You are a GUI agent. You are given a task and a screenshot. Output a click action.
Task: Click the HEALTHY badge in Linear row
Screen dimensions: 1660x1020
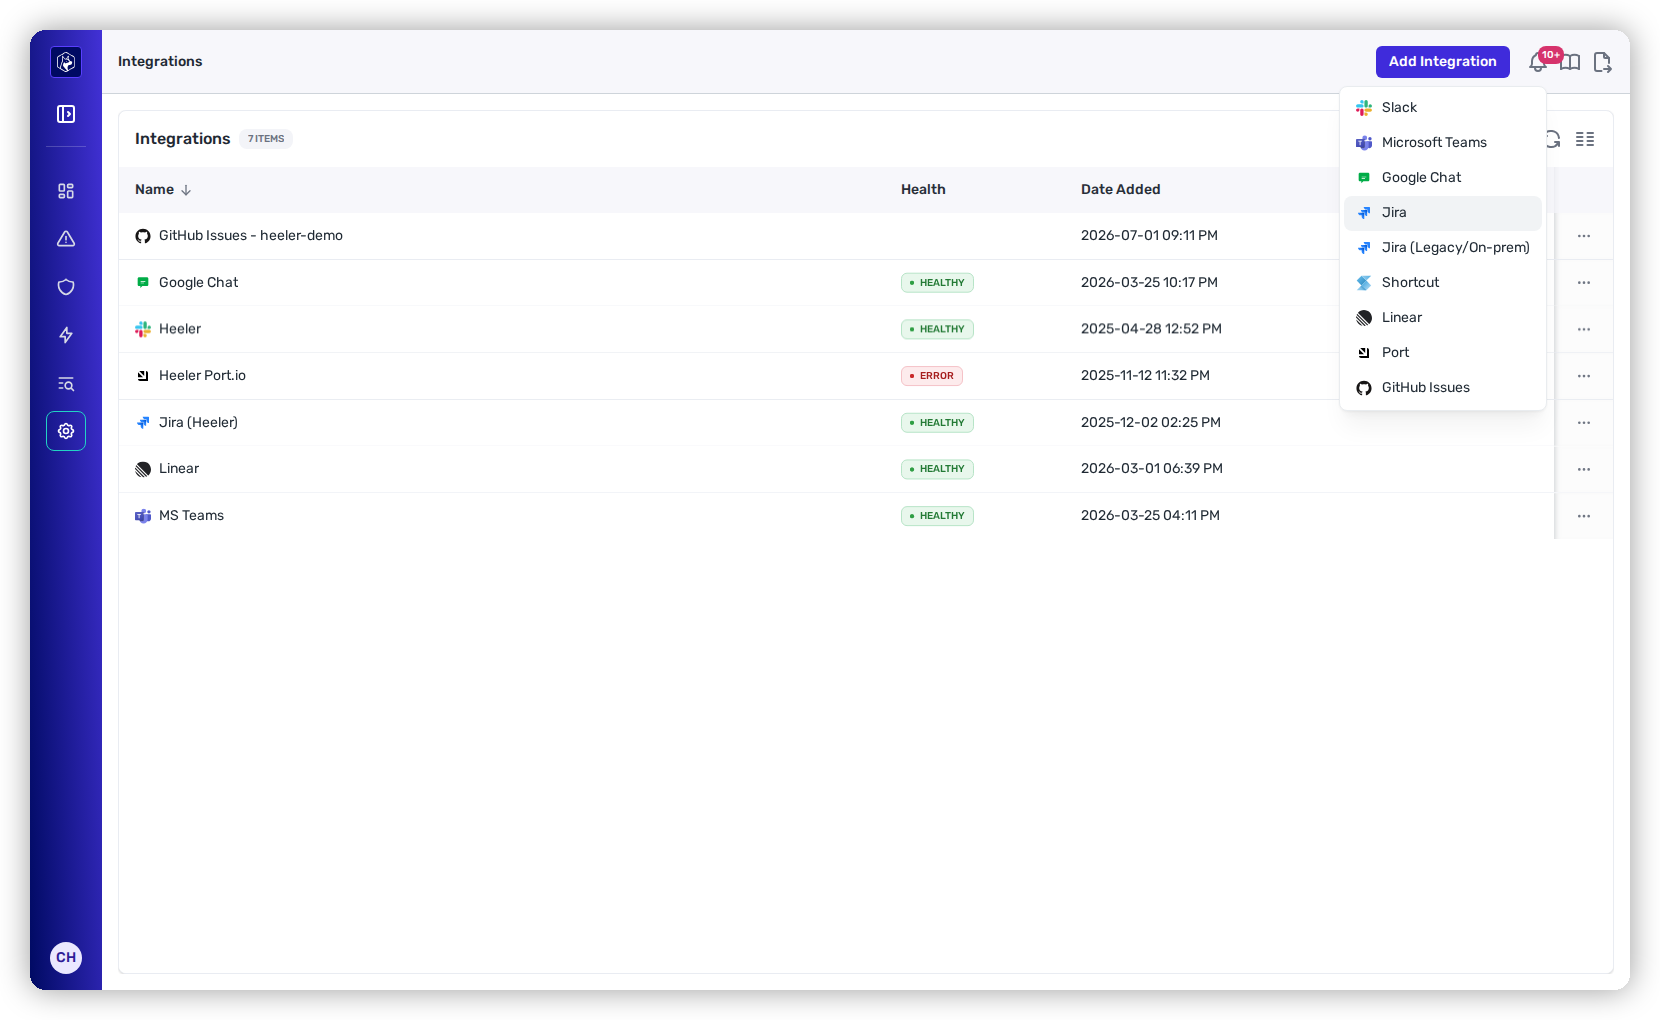[937, 469]
